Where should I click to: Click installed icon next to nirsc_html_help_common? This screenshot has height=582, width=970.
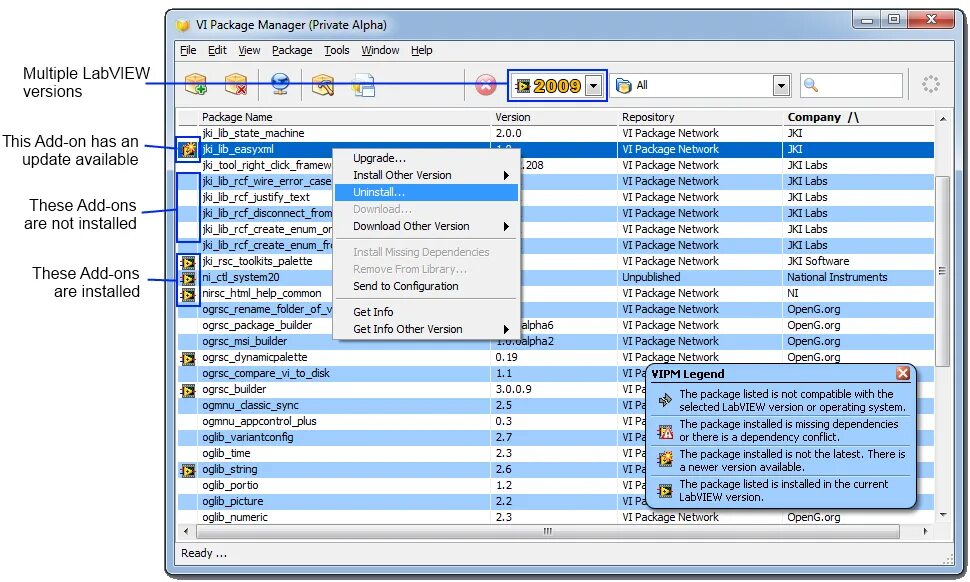coord(188,294)
